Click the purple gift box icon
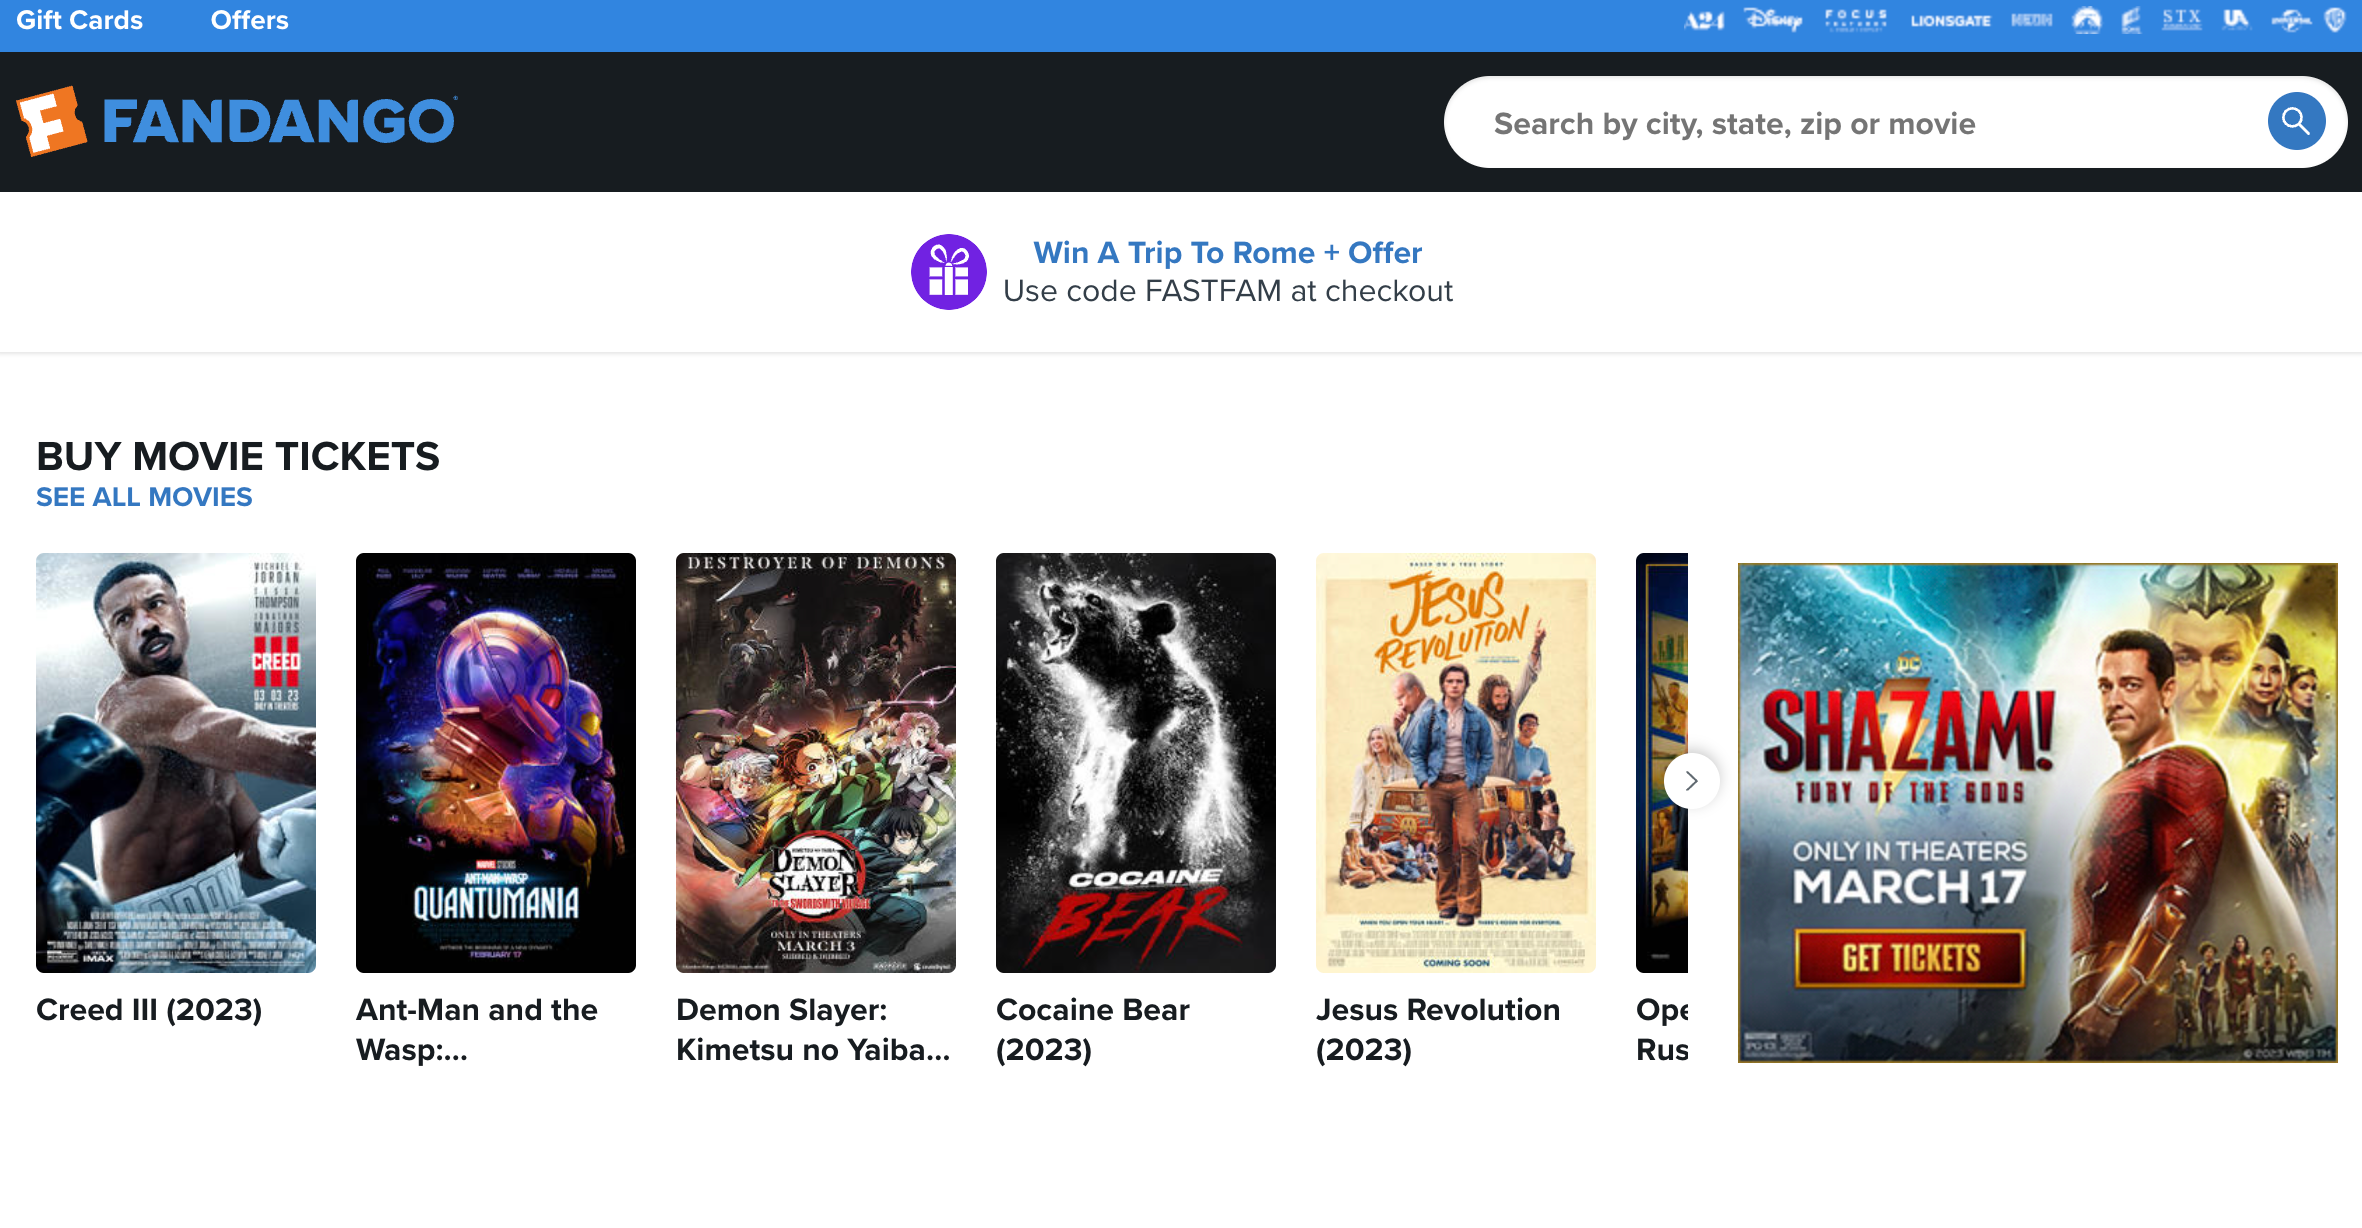The image size is (2362, 1228). (x=948, y=272)
